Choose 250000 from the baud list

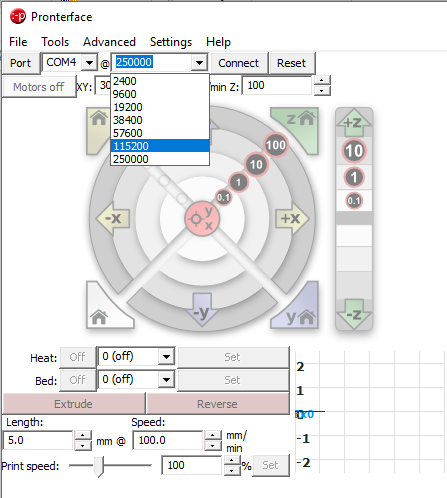click(160, 159)
